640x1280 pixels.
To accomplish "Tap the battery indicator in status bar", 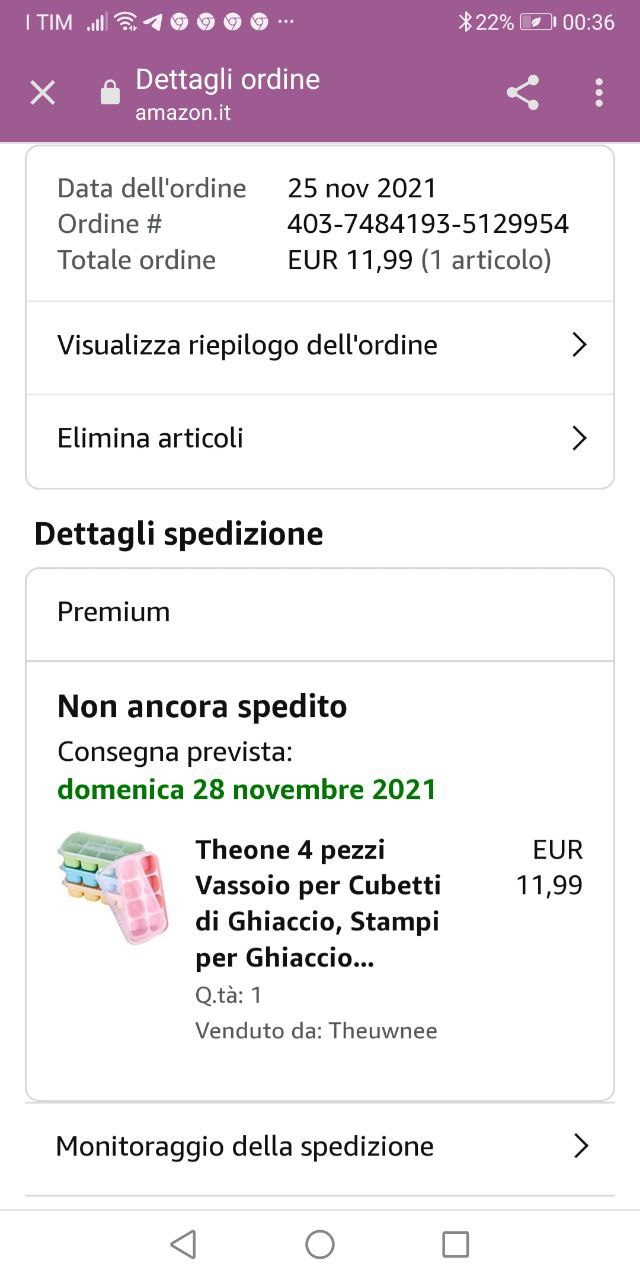I will coord(536,22).
